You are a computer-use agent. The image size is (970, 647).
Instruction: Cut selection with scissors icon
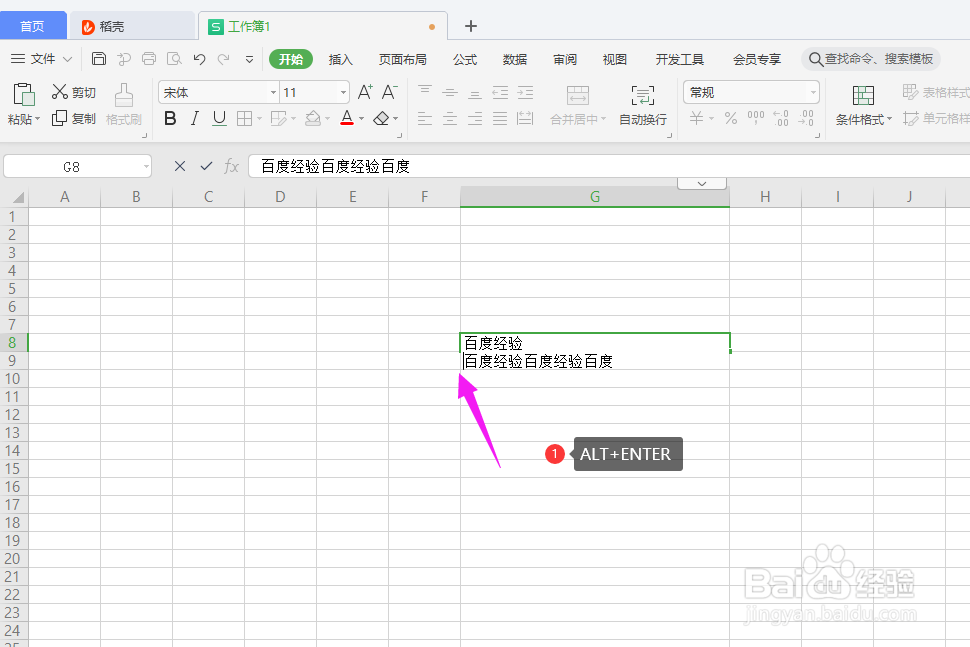[59, 92]
